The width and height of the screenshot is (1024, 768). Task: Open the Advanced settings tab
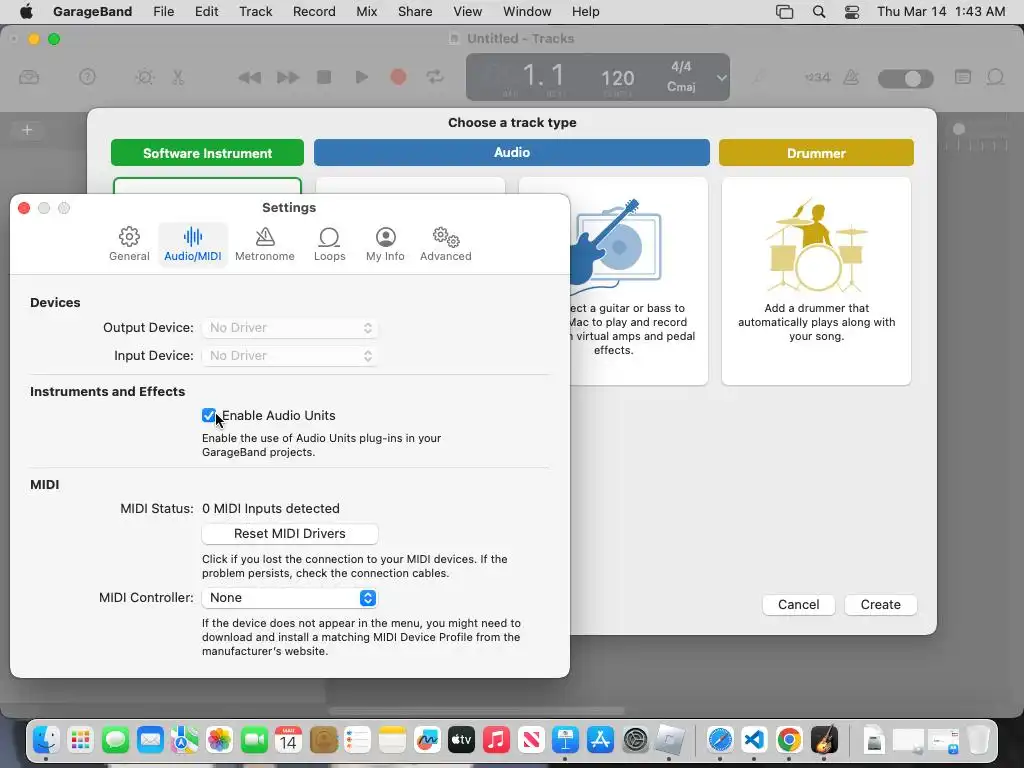coord(446,244)
